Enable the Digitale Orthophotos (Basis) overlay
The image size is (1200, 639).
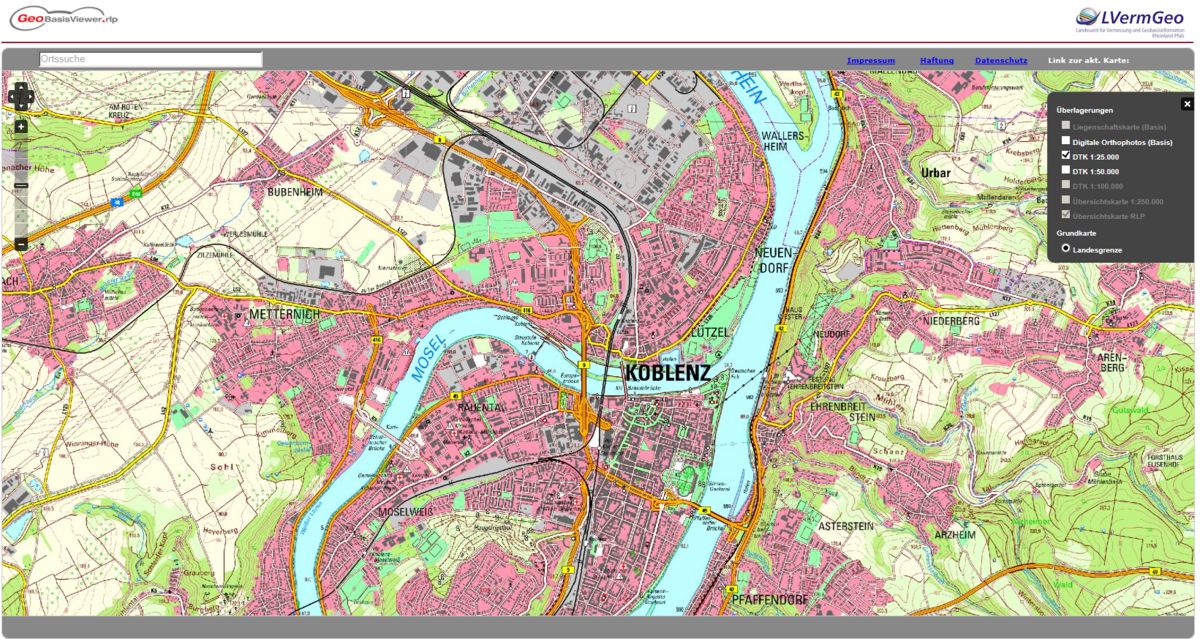pyautogui.click(x=1066, y=141)
